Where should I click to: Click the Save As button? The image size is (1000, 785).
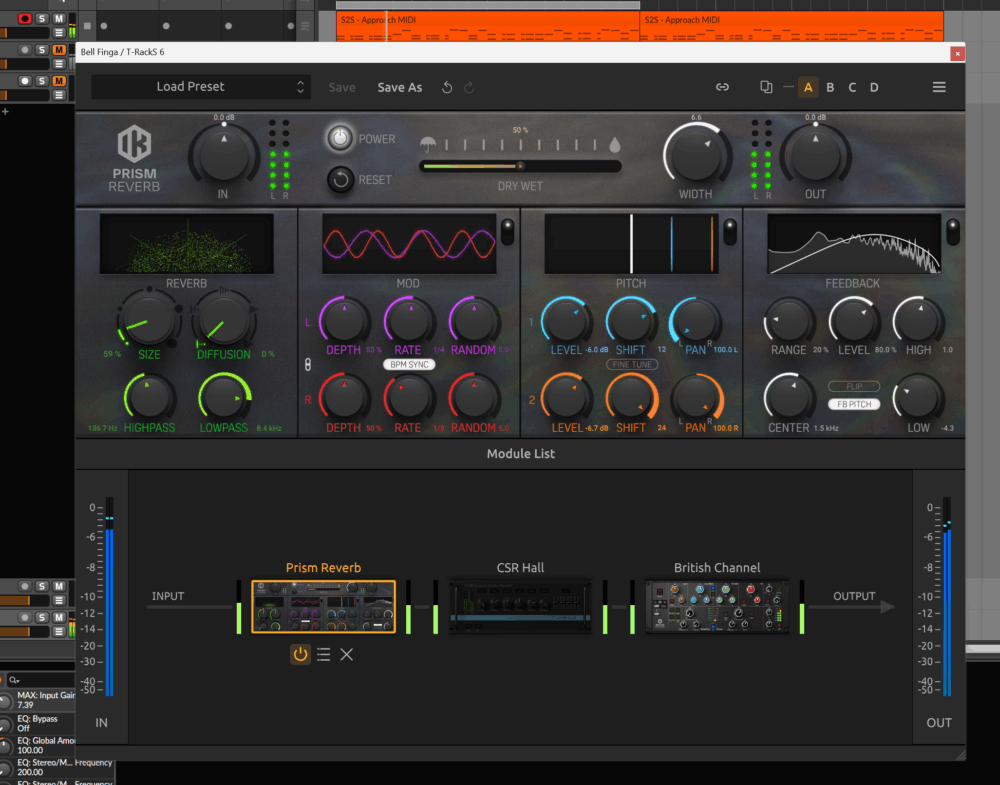click(399, 87)
